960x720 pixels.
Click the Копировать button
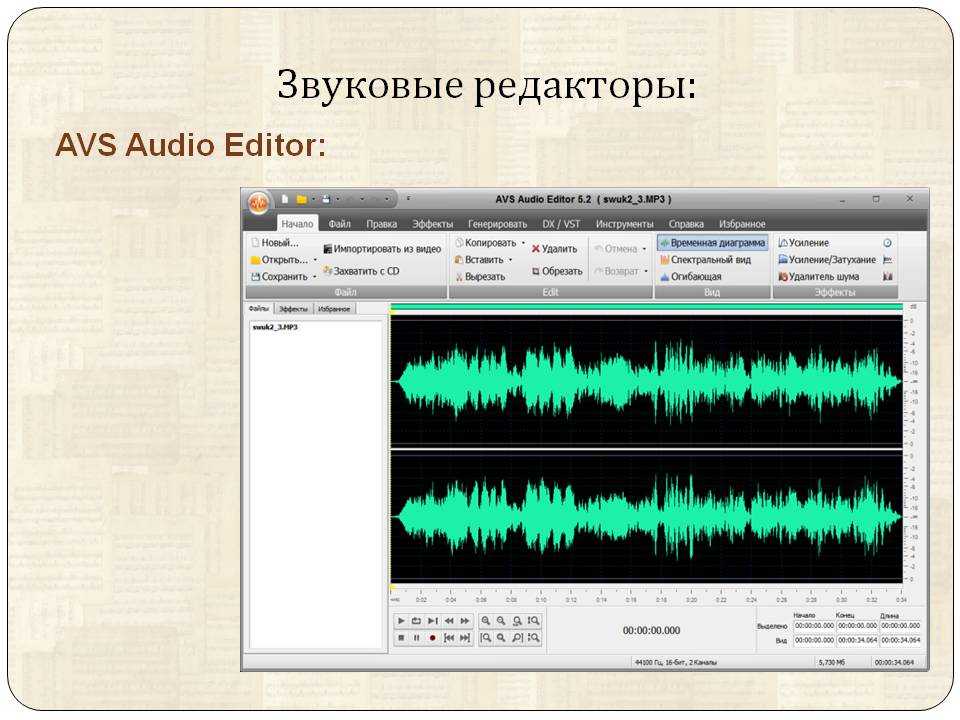486,243
